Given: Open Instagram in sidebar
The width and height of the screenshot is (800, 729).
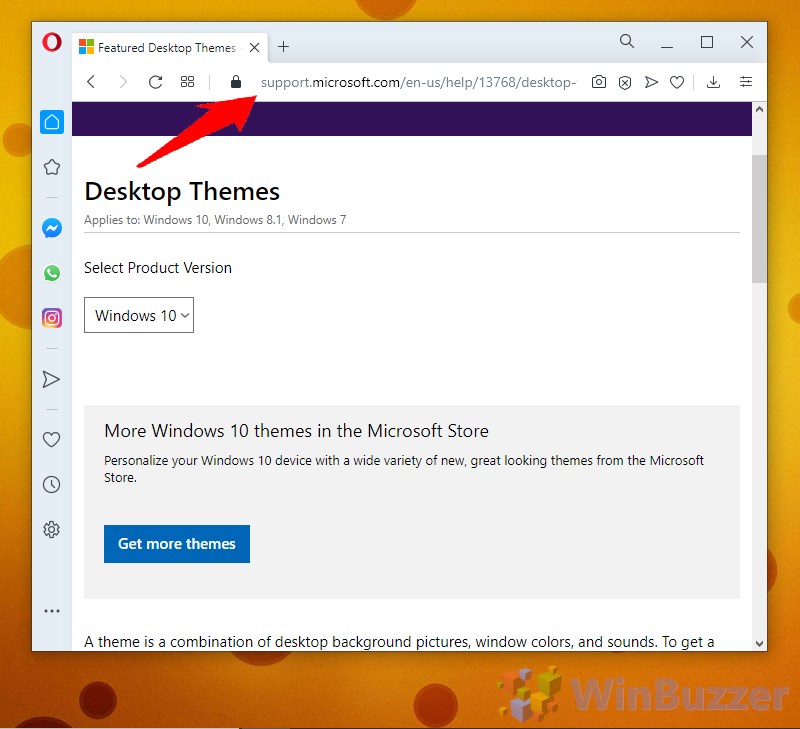Looking at the screenshot, I should click(52, 318).
